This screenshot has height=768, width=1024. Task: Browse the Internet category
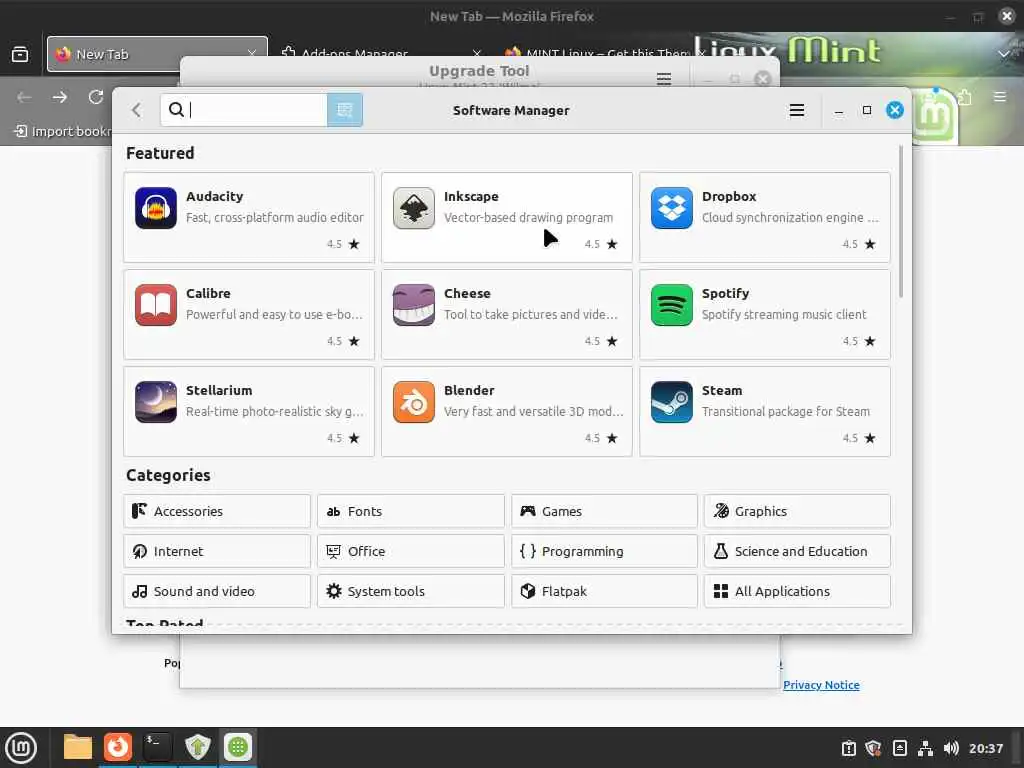pos(217,551)
